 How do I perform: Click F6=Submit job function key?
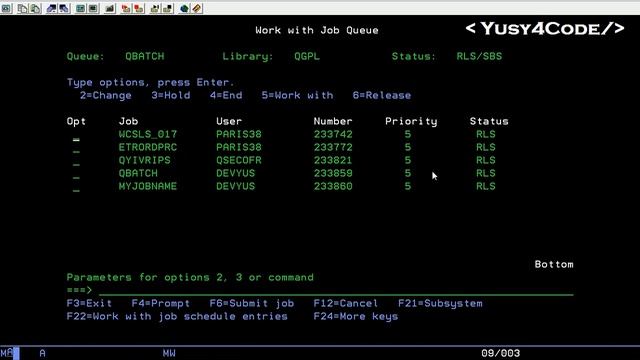coord(251,303)
